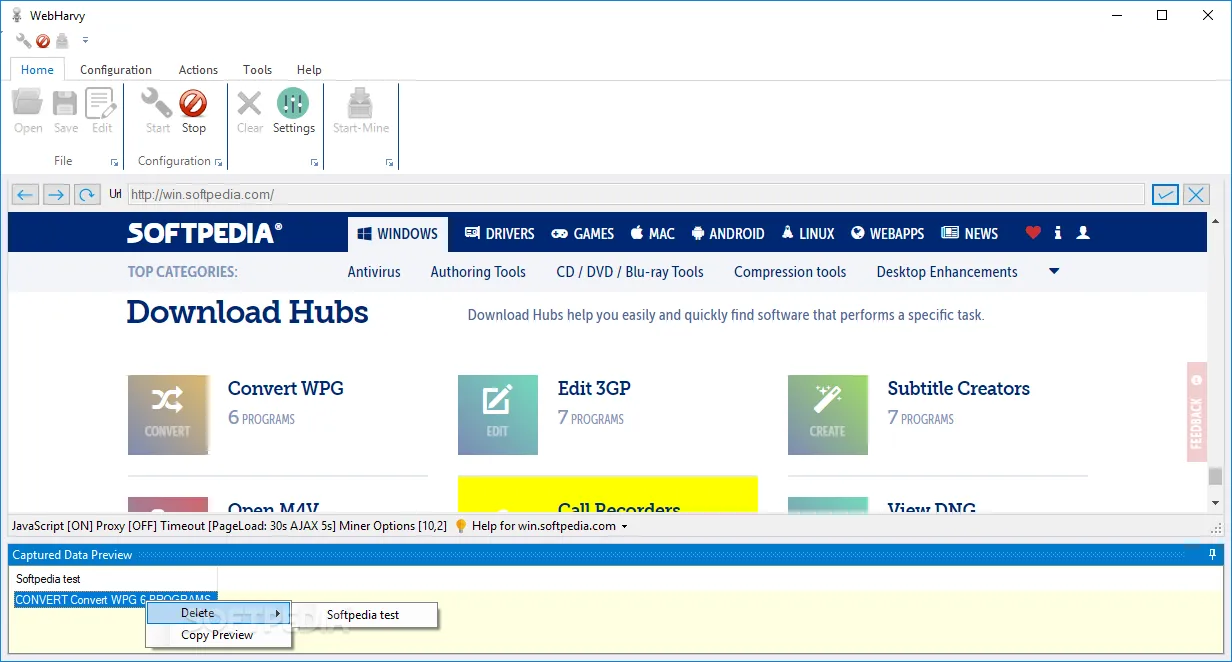Expand the Configuration group dialog launcher
Viewport: 1232px width, 662px height.
pos(219,162)
